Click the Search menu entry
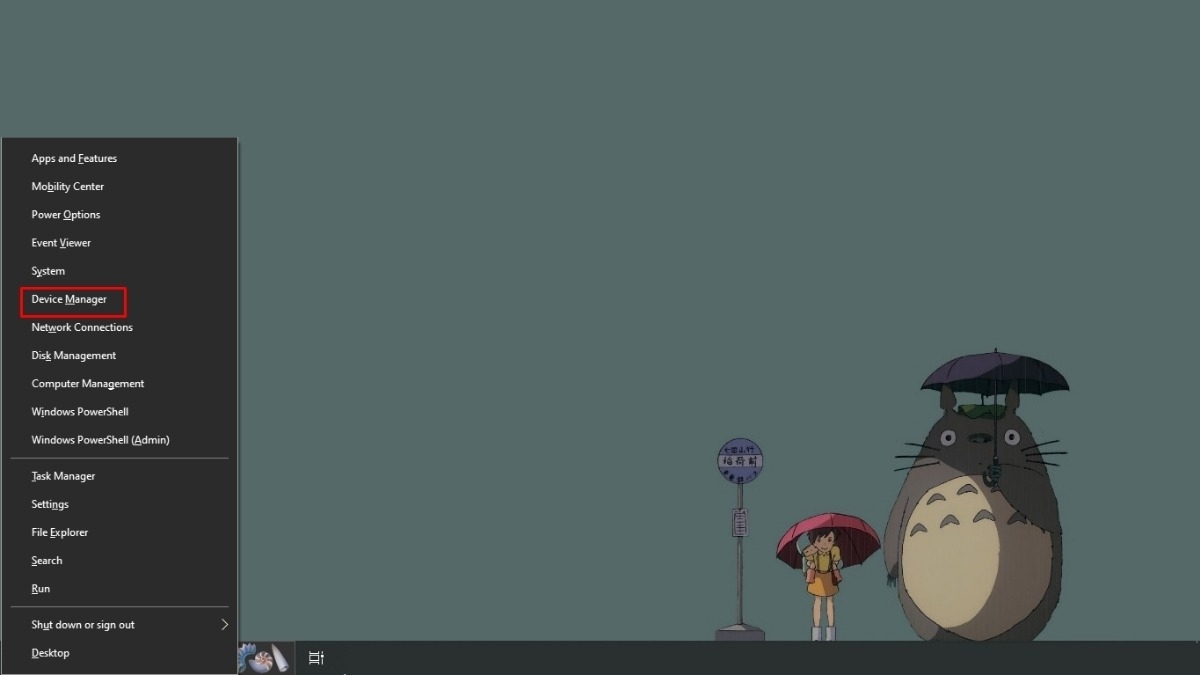1200x675 pixels. tap(47, 561)
